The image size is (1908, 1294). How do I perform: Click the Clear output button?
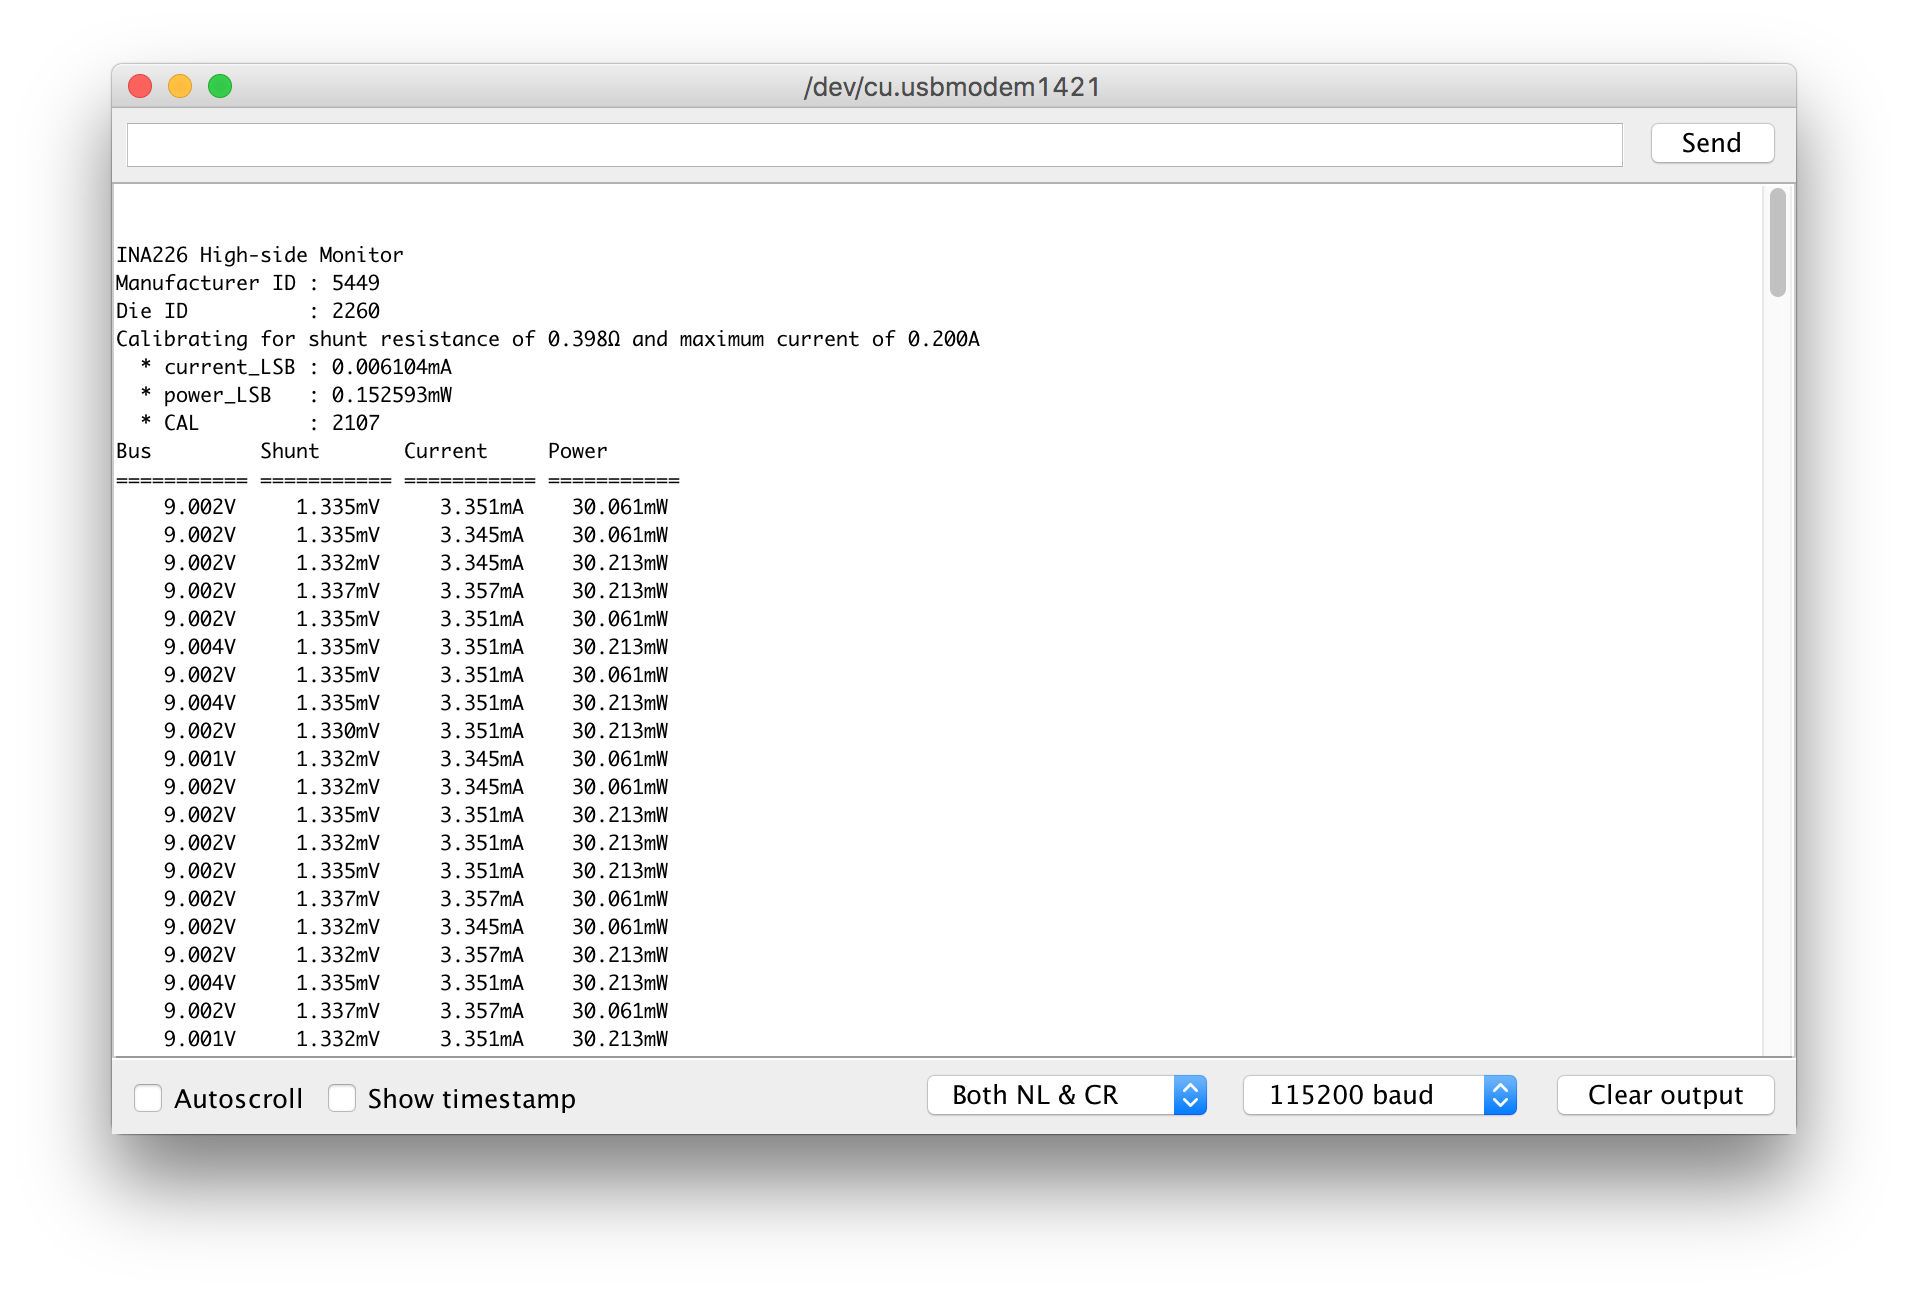(x=1665, y=1095)
